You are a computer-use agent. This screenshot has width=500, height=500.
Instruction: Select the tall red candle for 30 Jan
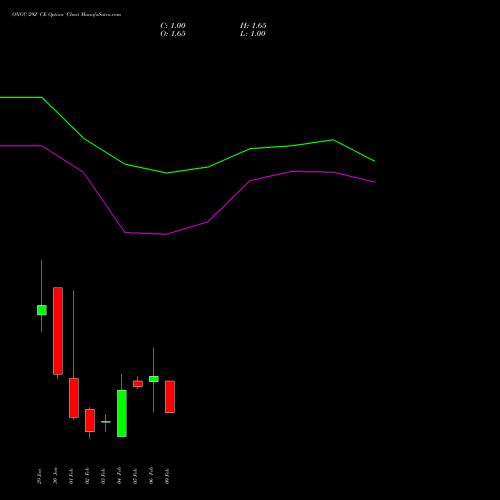coord(58,331)
